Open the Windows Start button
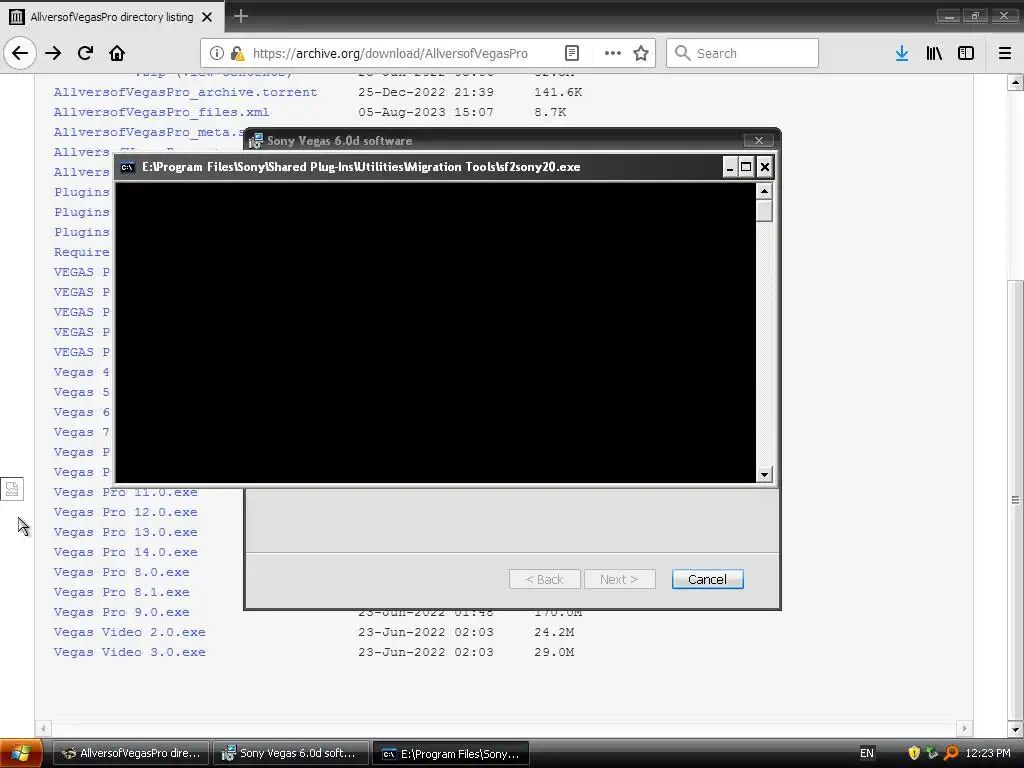 (21, 753)
